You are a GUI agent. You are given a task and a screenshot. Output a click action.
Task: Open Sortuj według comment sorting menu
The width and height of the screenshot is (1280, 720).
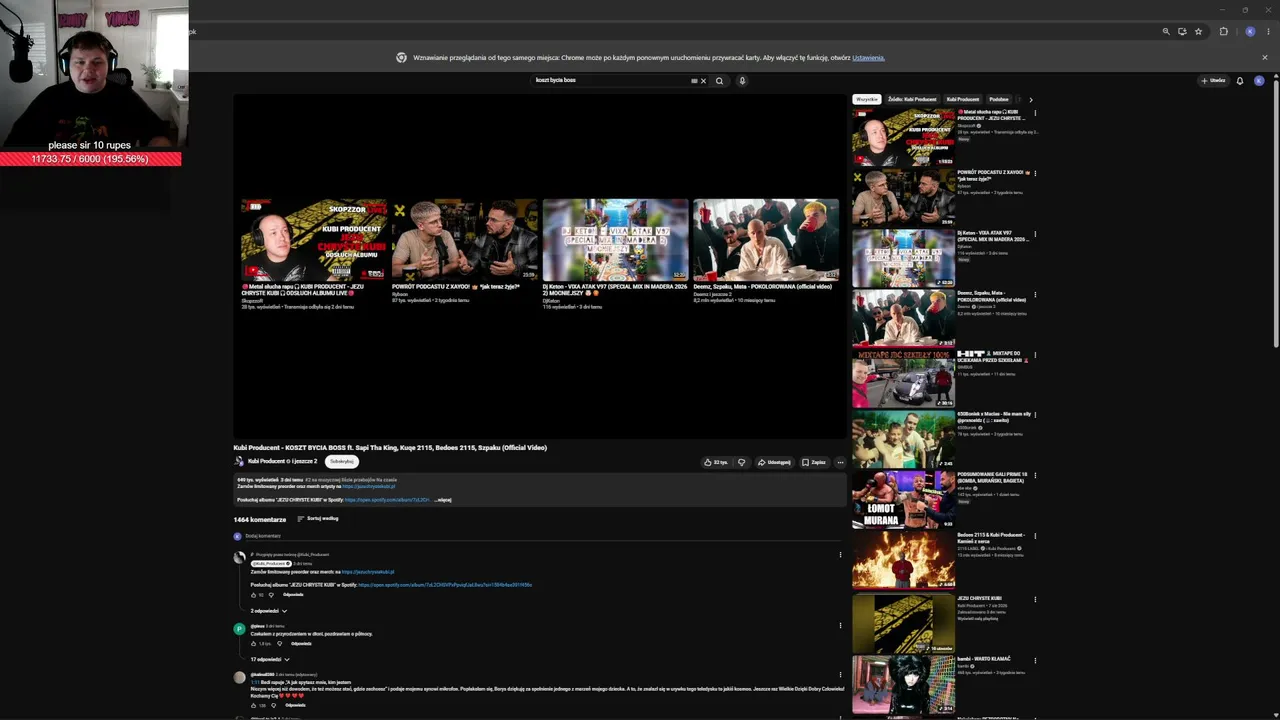[318, 519]
